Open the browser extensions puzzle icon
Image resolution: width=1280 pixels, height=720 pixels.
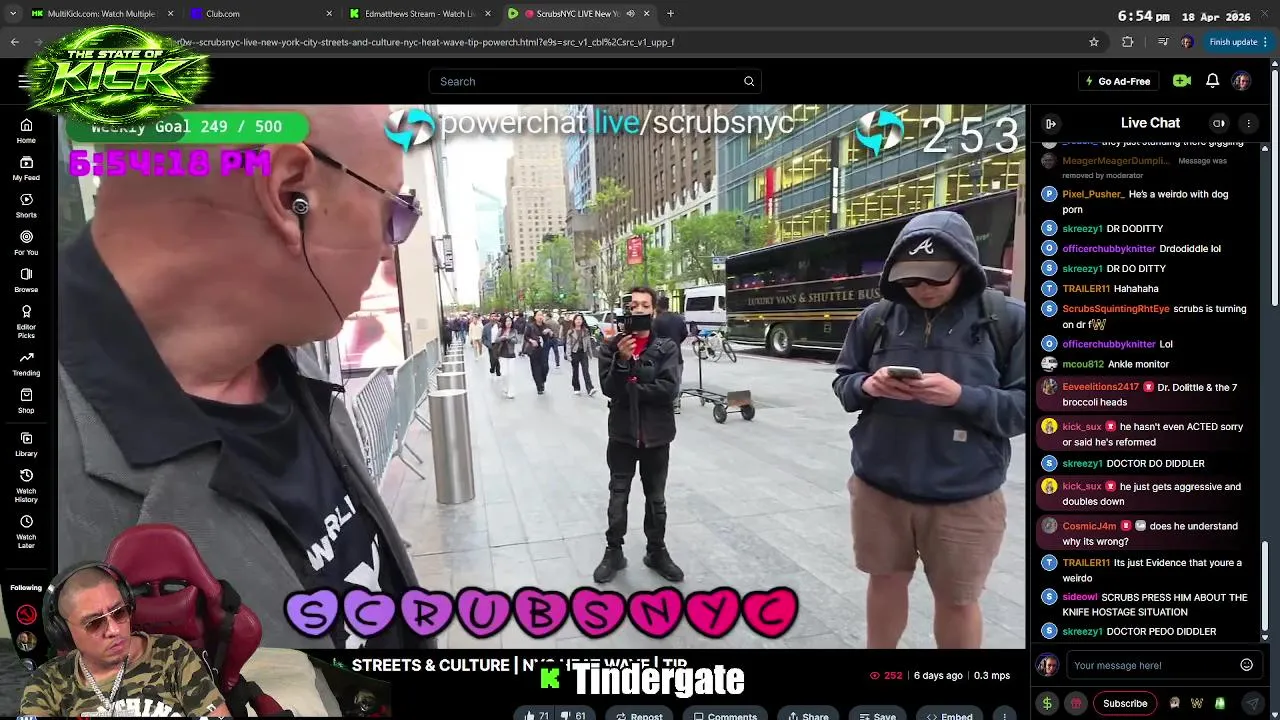[x=1128, y=42]
